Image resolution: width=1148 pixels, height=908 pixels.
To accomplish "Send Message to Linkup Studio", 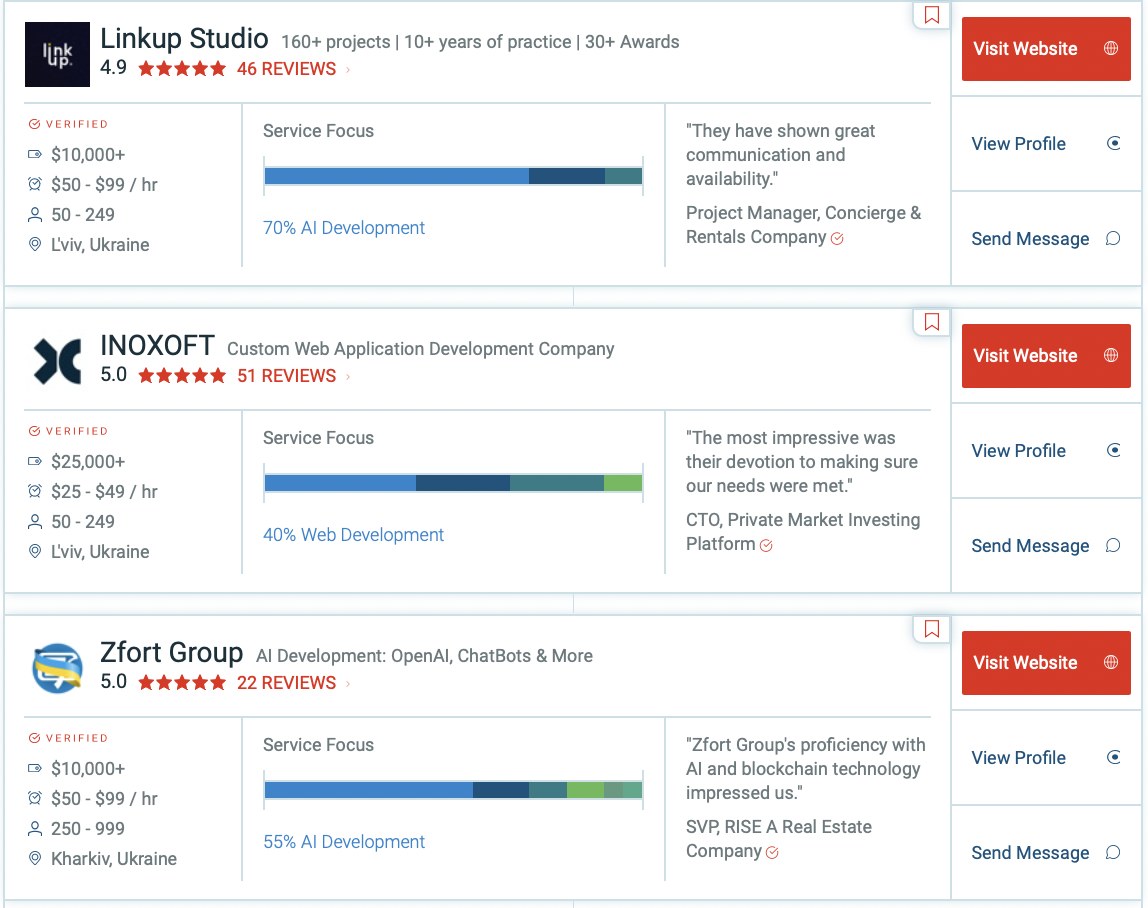I will pos(1046,239).
